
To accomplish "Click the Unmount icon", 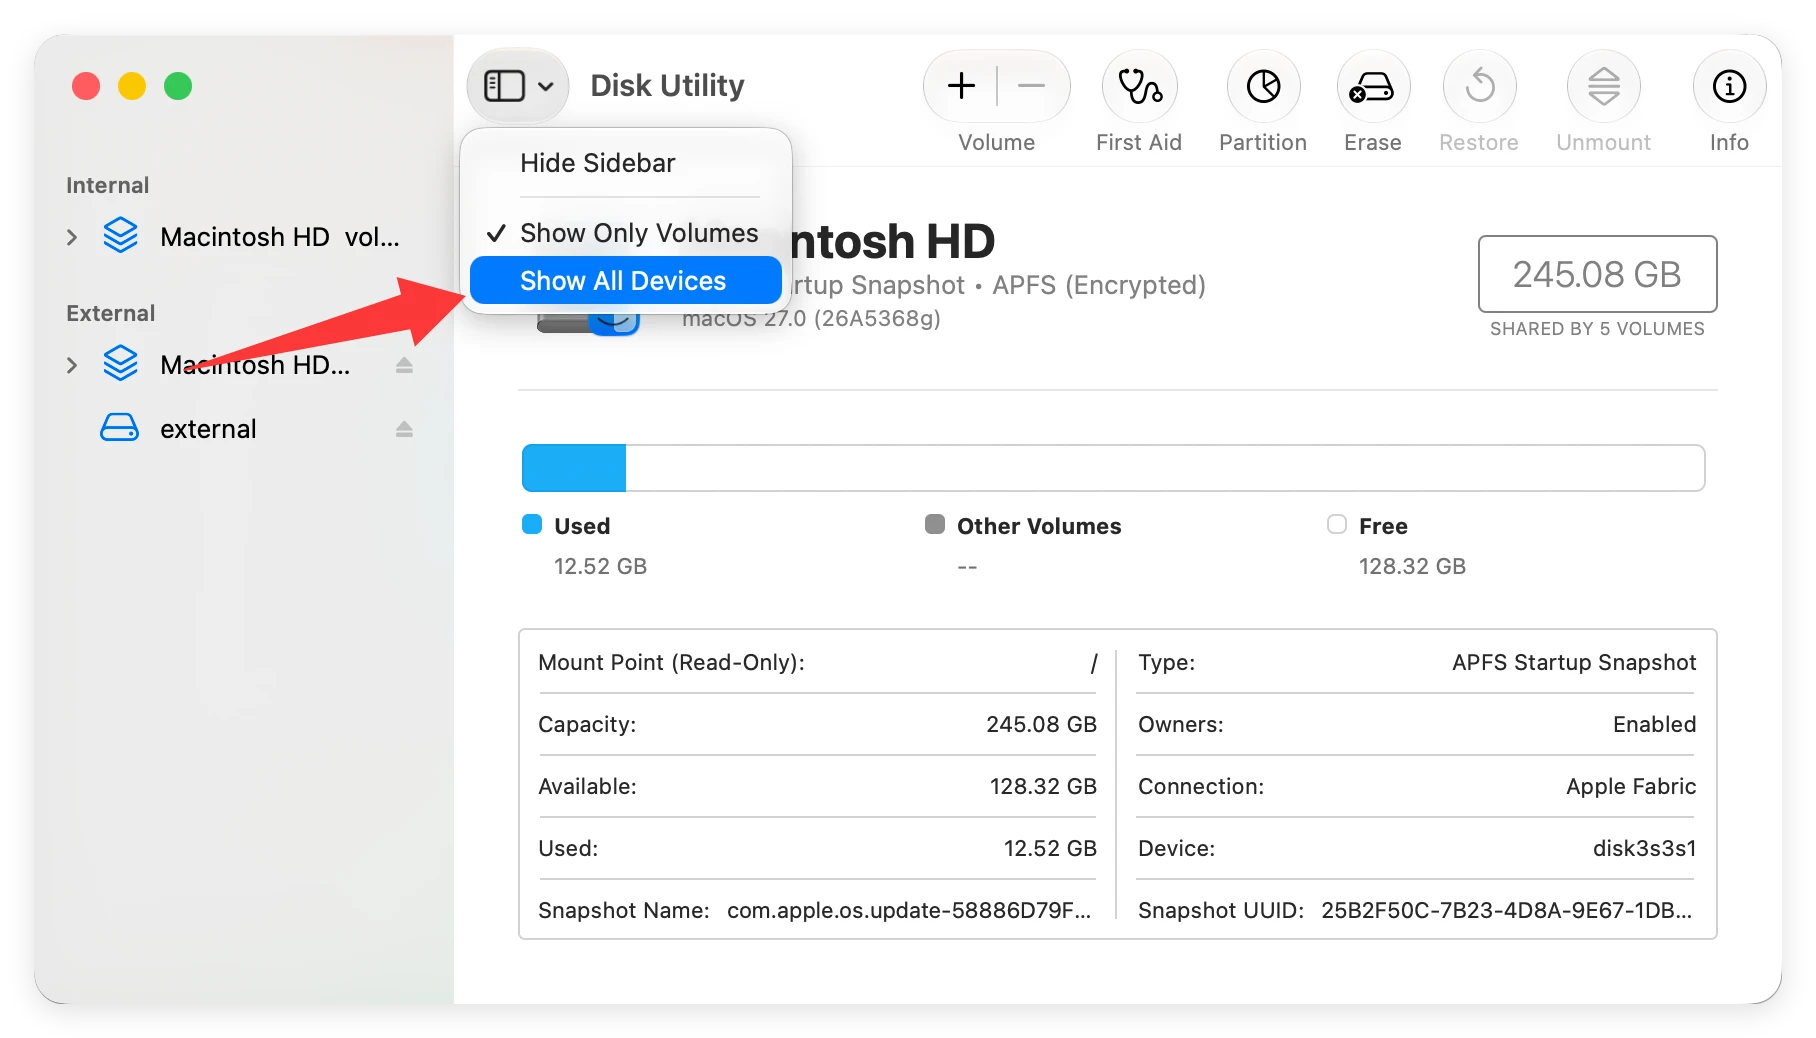I will pos(1603,86).
